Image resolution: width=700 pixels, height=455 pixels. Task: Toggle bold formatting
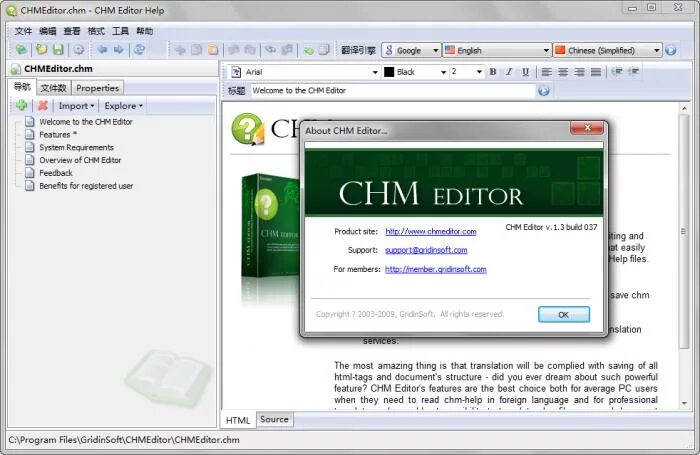[x=493, y=71]
